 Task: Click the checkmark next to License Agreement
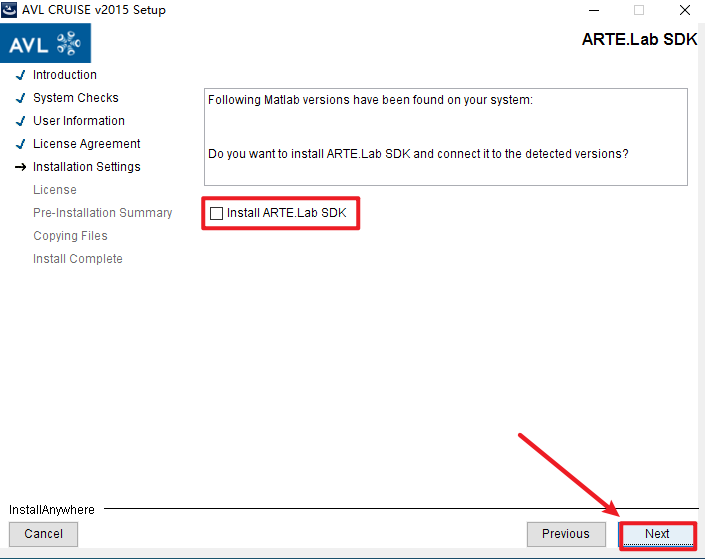(20, 144)
